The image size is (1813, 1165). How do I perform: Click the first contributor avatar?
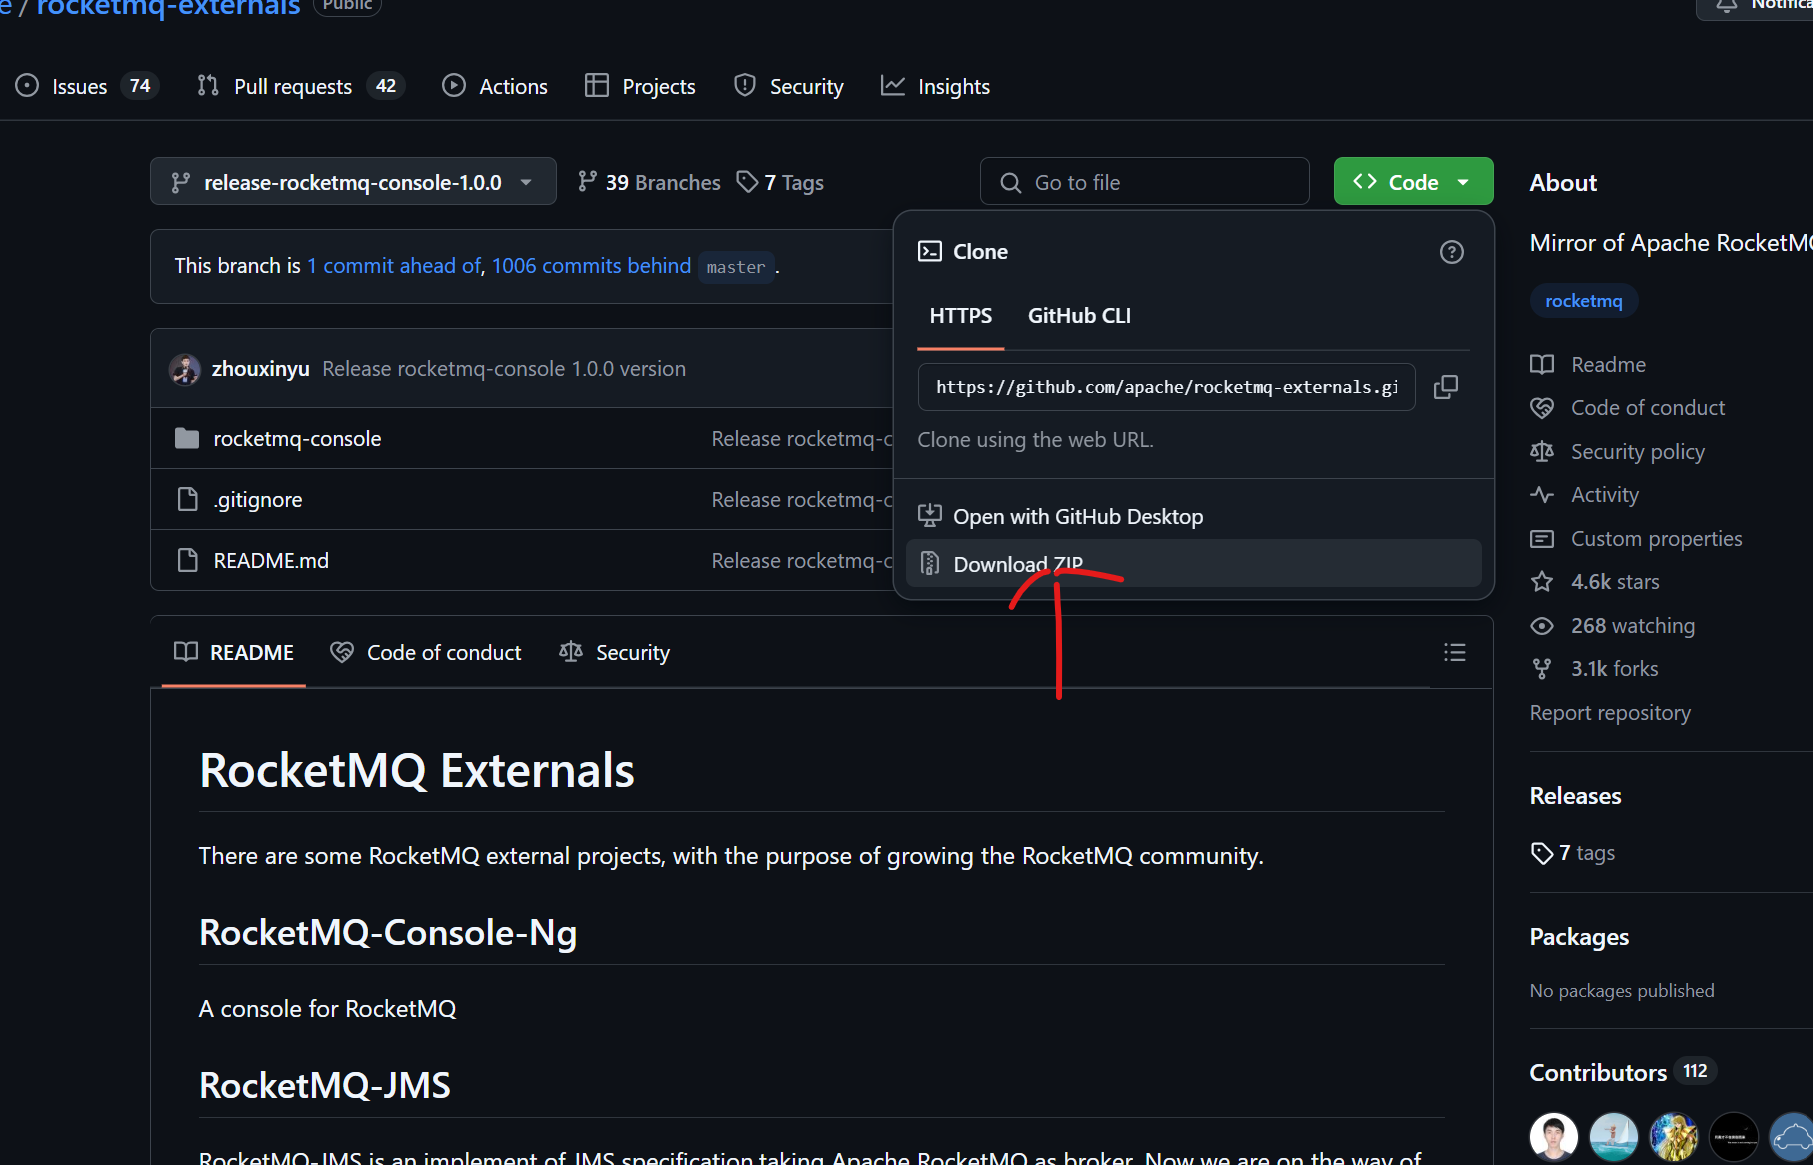[1553, 1136]
